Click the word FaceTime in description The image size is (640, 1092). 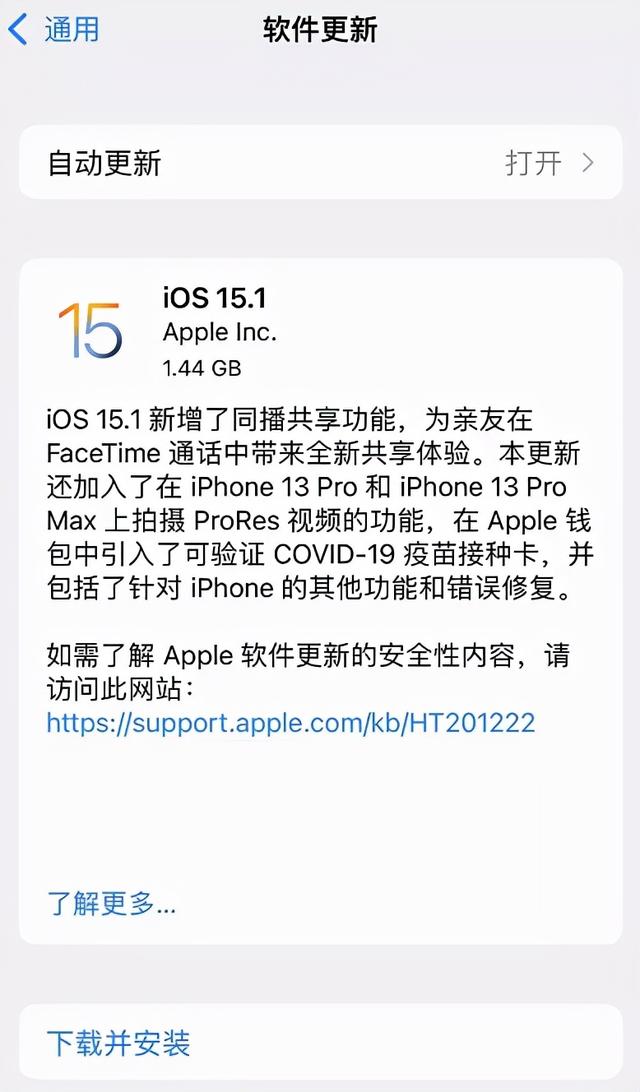coord(103,453)
